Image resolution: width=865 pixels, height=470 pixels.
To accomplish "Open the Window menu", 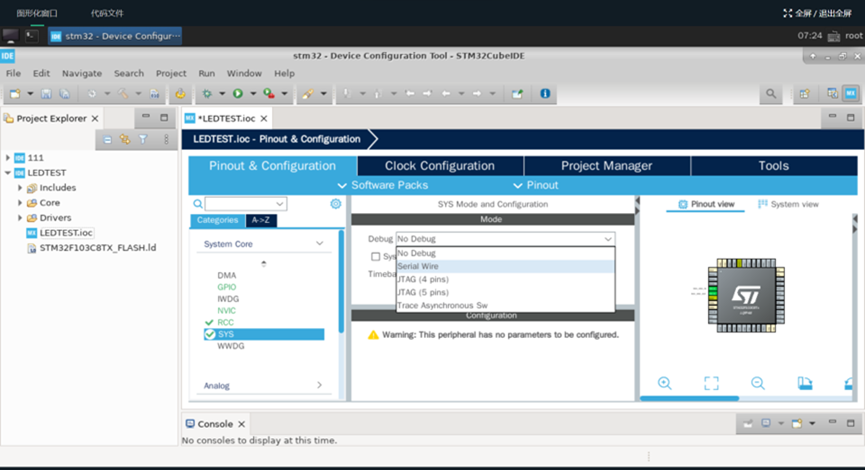I will pyautogui.click(x=244, y=73).
